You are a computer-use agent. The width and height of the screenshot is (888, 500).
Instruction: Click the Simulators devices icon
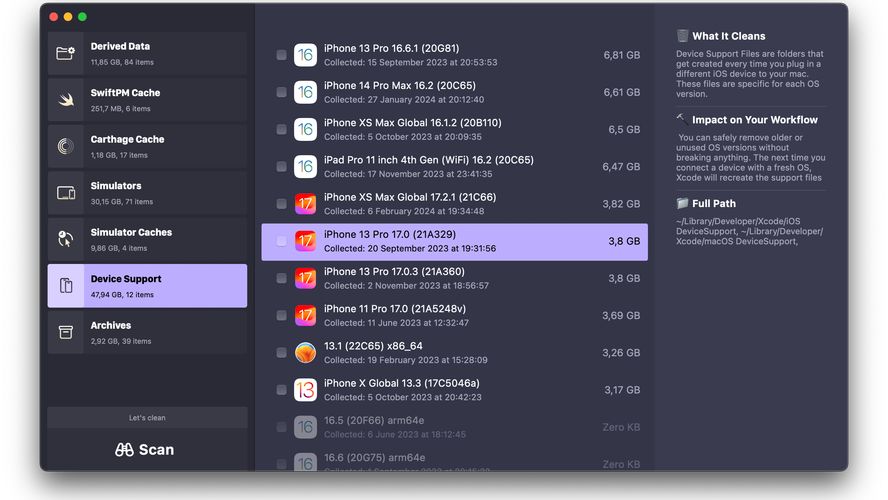click(x=66, y=193)
